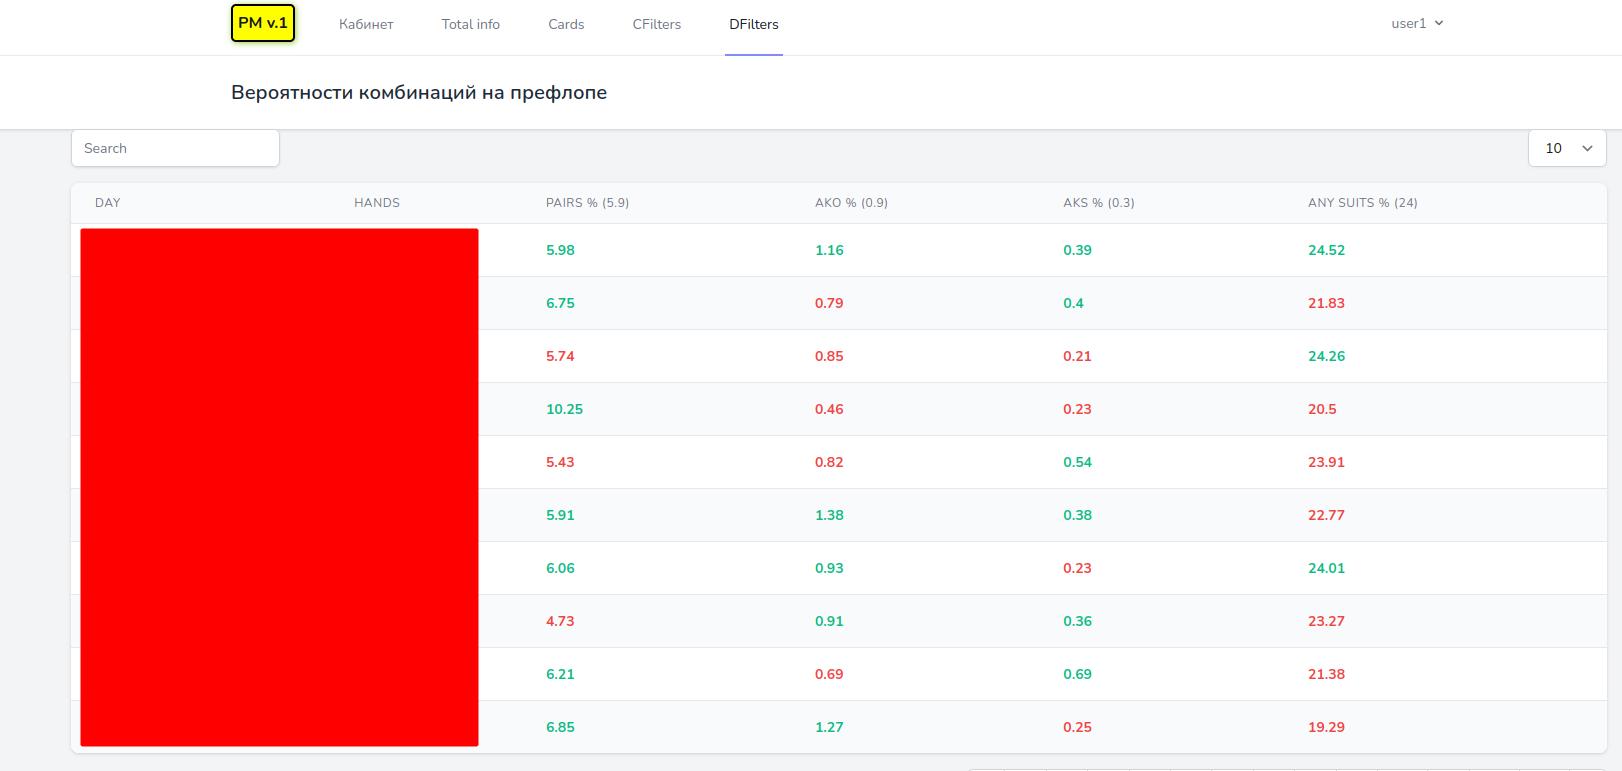The image size is (1622, 771).
Task: Sort by PAIRS % (5.9) column header
Action: pos(587,203)
